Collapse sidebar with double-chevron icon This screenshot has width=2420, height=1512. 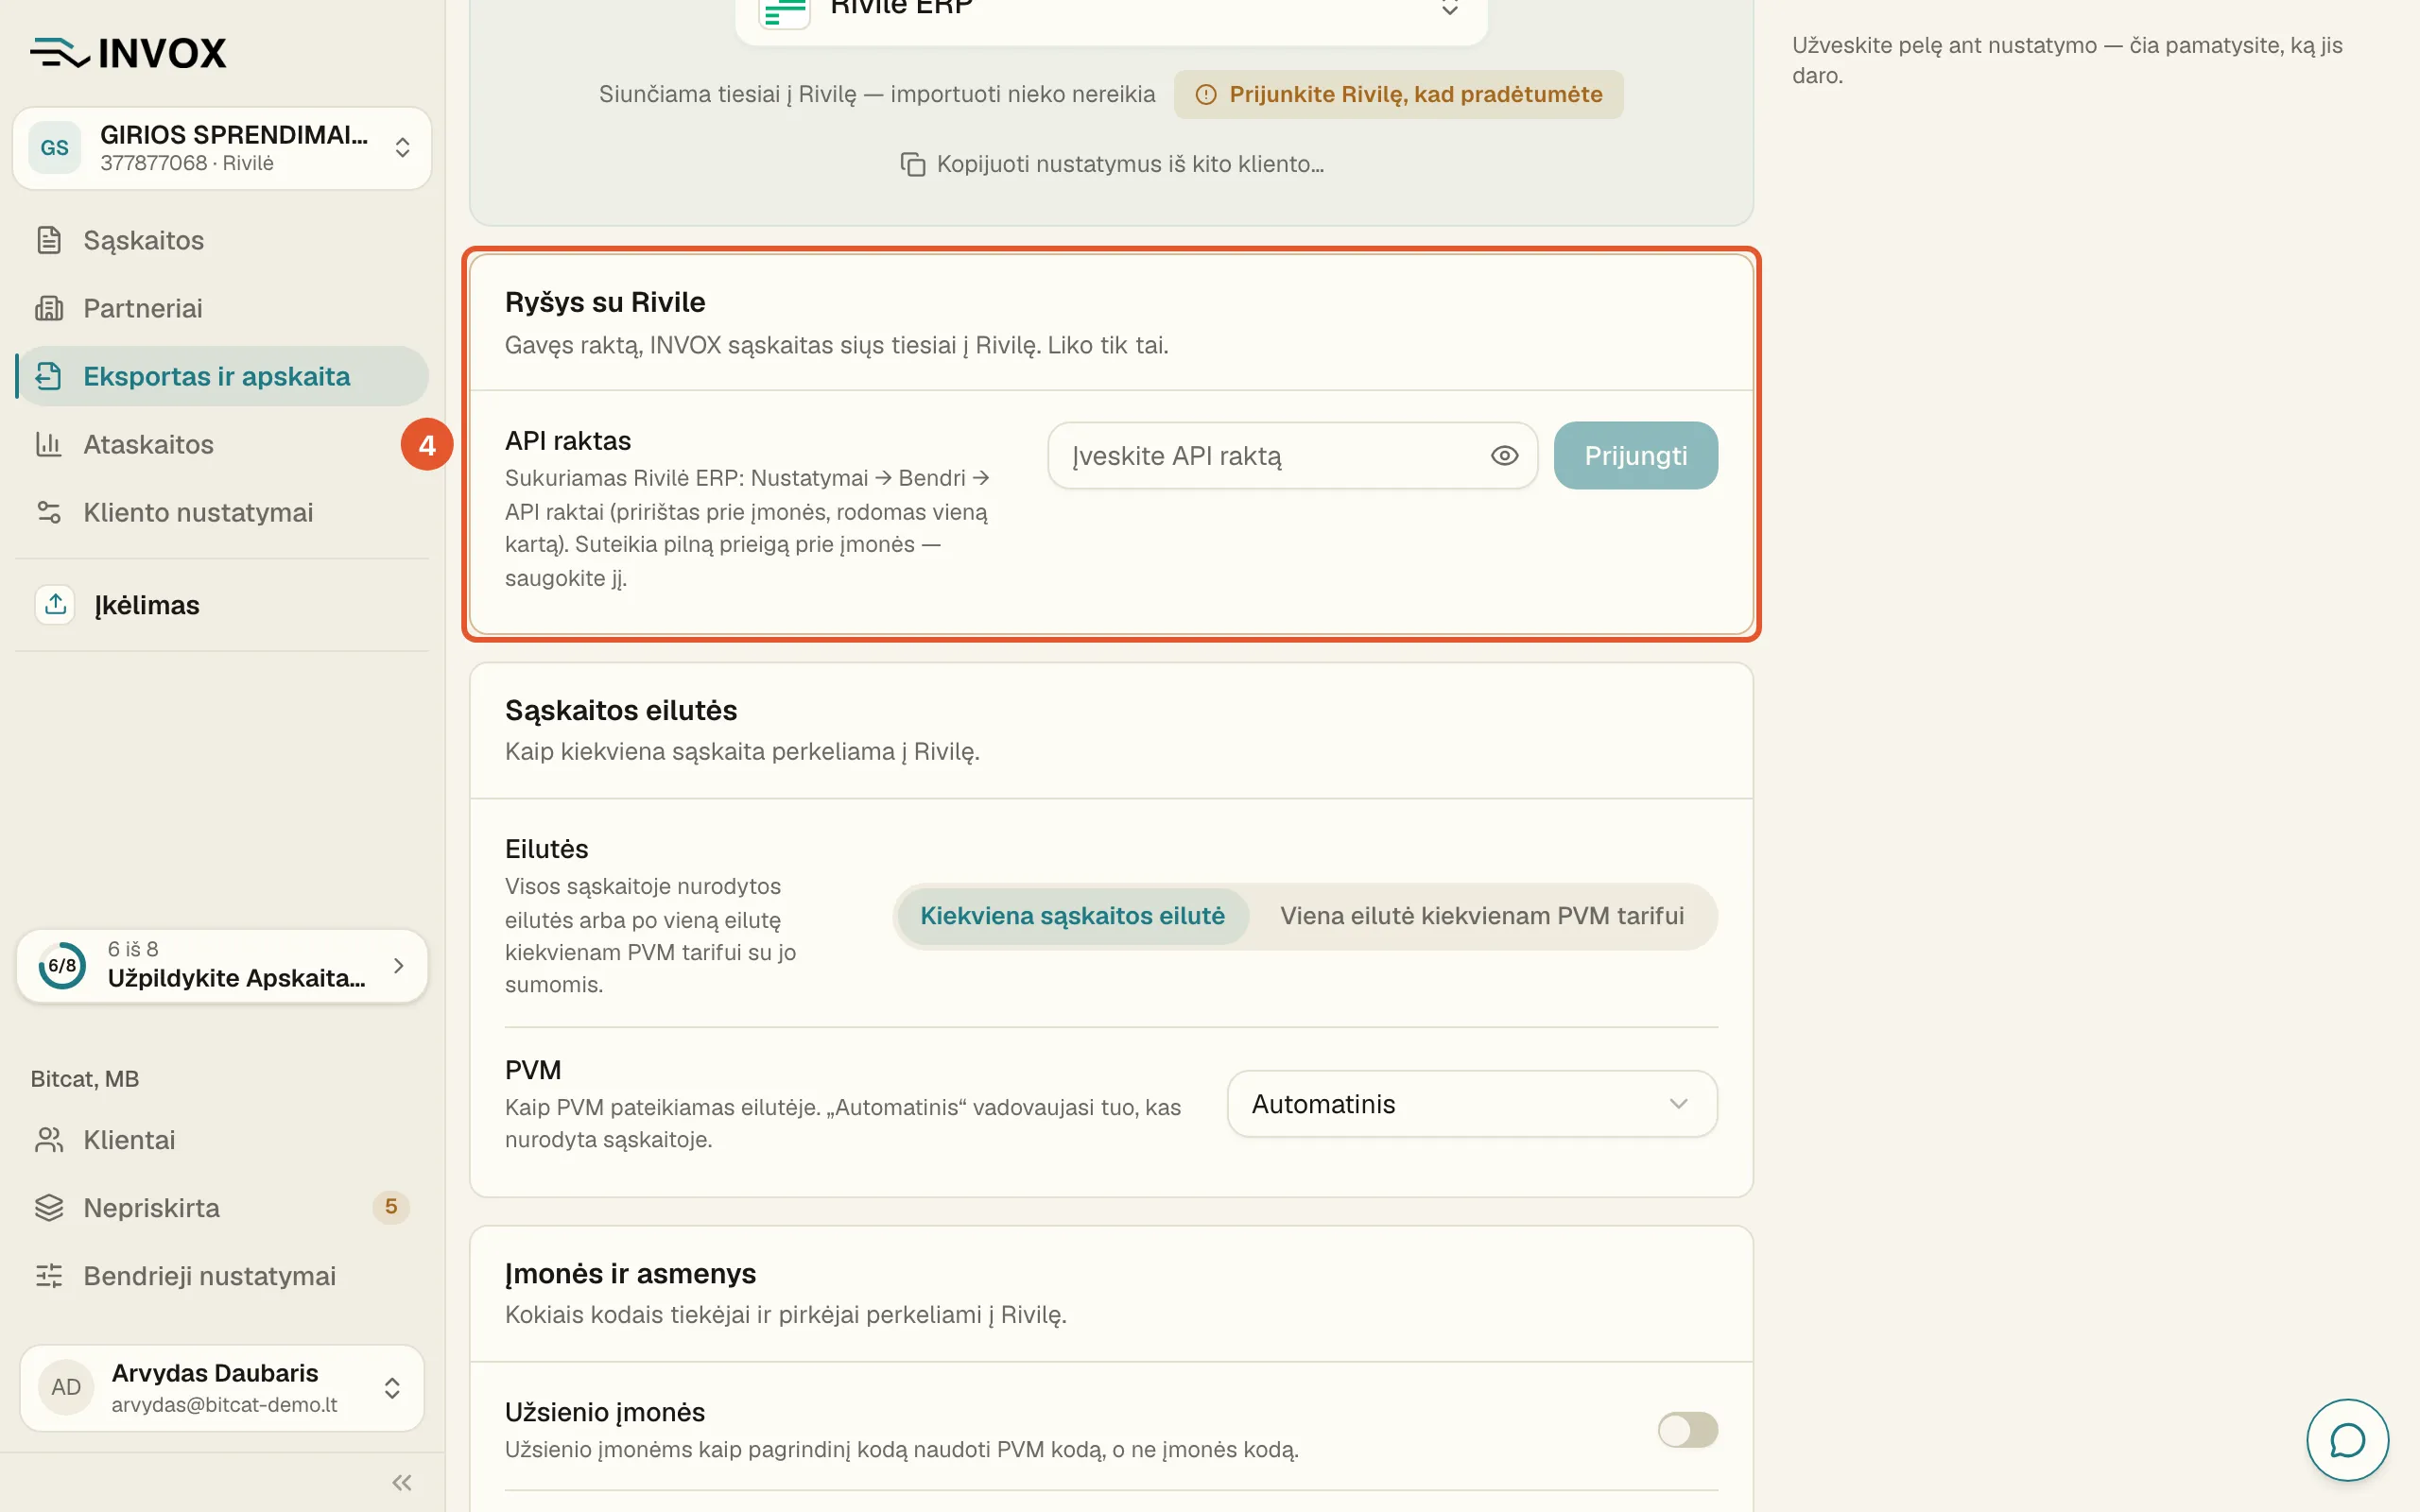point(402,1482)
